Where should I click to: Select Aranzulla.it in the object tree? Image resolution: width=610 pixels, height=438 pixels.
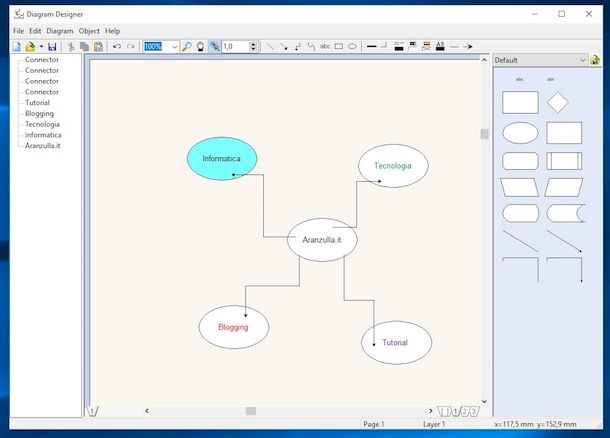43,146
